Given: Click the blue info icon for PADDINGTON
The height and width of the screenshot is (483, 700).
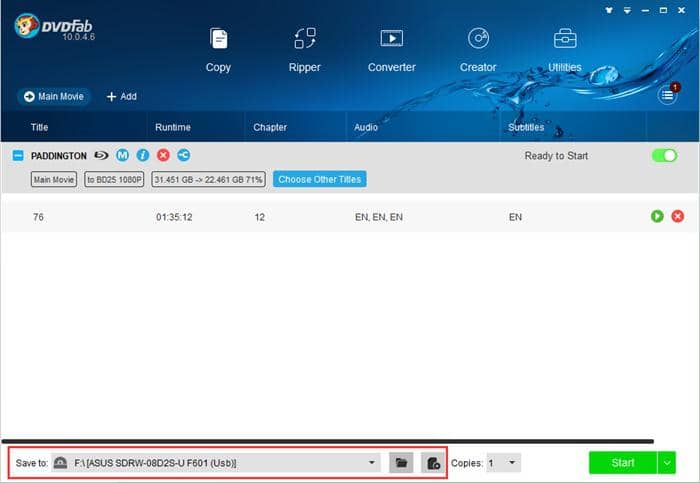Looking at the screenshot, I should coord(143,156).
